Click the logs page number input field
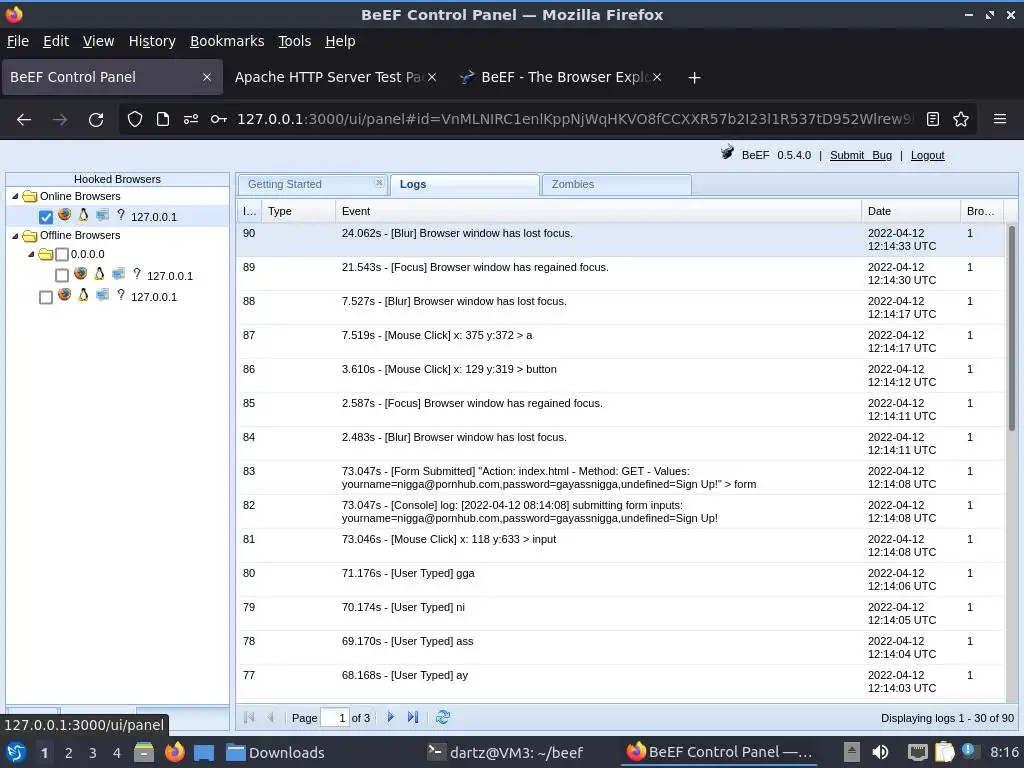This screenshot has height=768, width=1024. [x=334, y=717]
